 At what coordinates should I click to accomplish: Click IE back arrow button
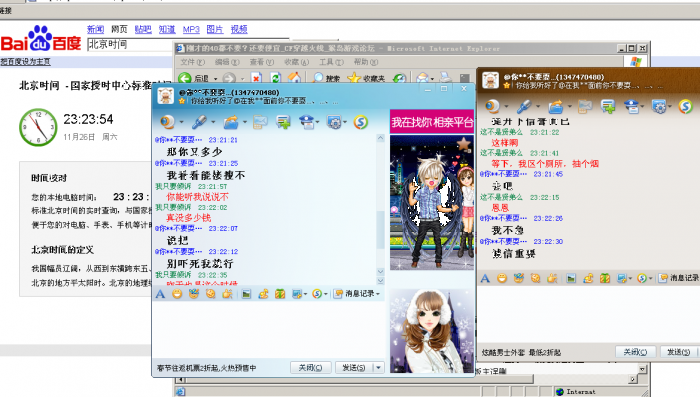(x=185, y=78)
